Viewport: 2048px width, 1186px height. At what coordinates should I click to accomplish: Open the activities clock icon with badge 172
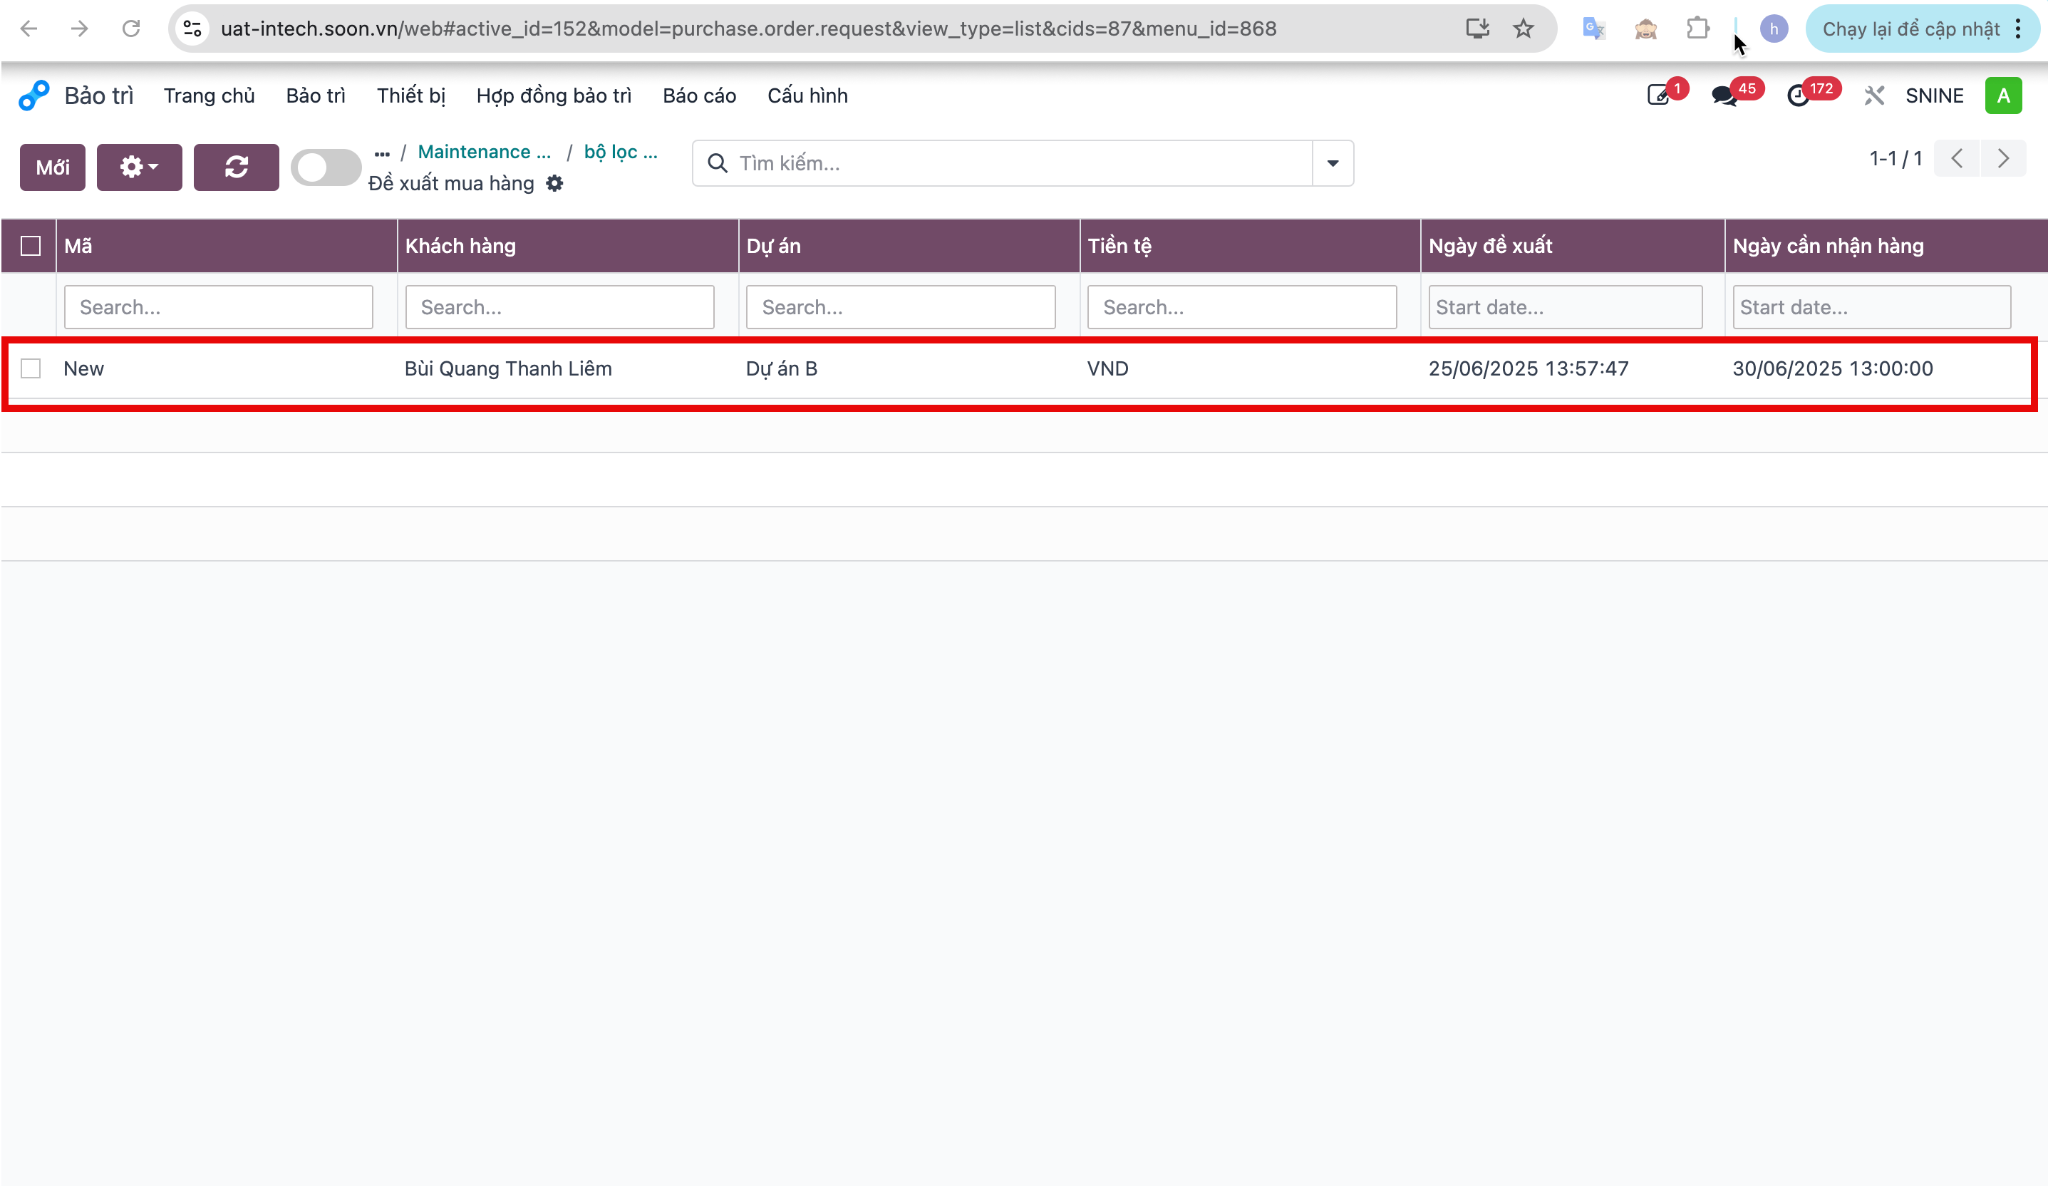[x=1799, y=96]
